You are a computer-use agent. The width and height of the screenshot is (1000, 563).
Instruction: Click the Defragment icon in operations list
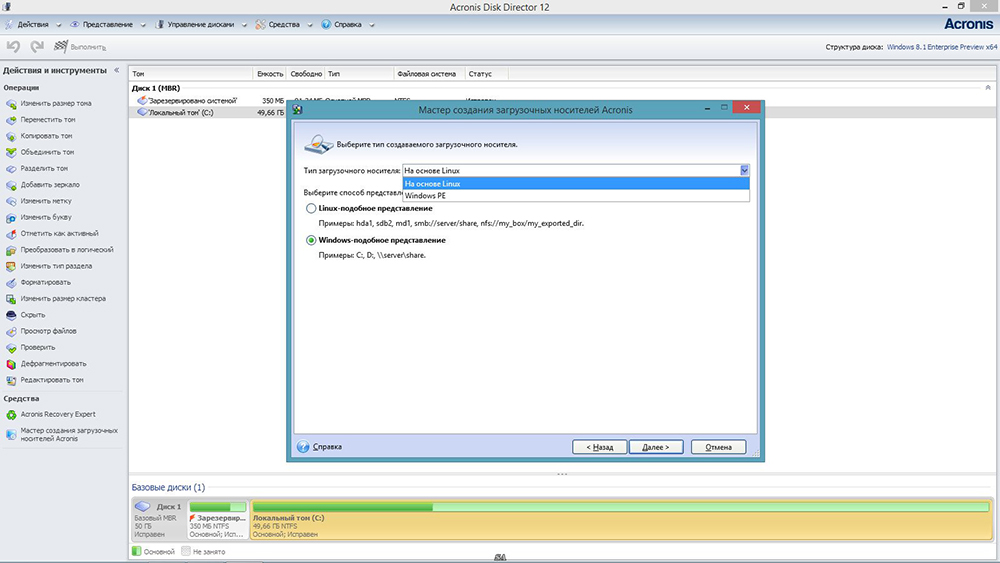click(11, 363)
